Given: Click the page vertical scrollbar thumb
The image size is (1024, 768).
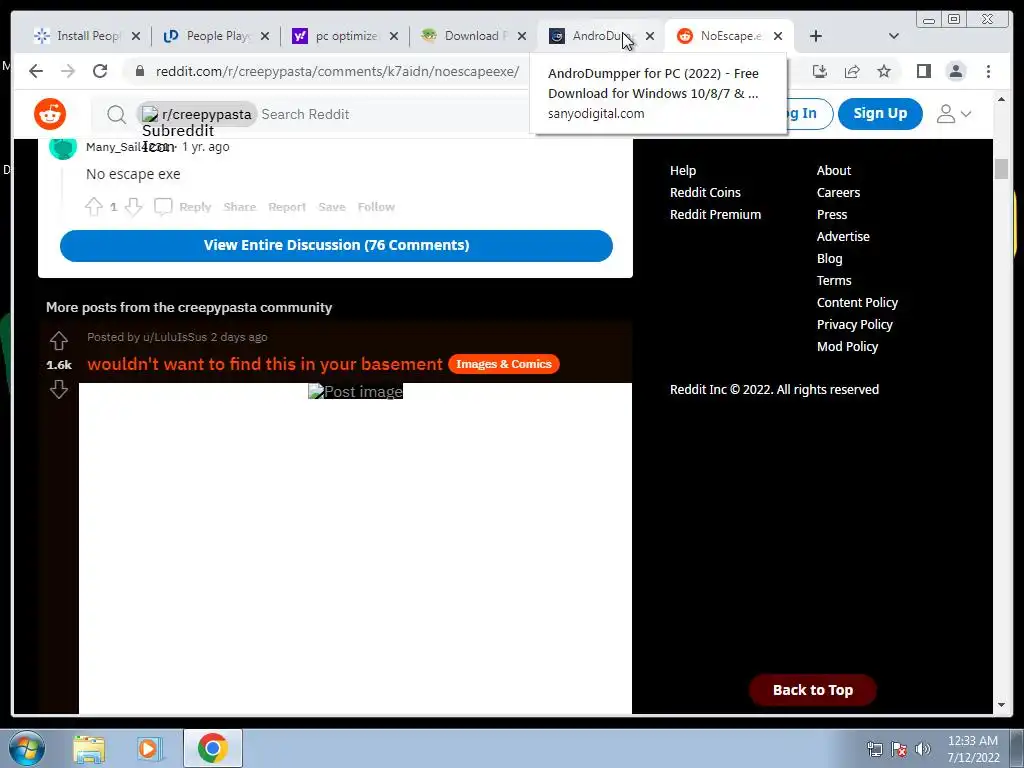Looking at the screenshot, I should pyautogui.click(x=1001, y=168).
